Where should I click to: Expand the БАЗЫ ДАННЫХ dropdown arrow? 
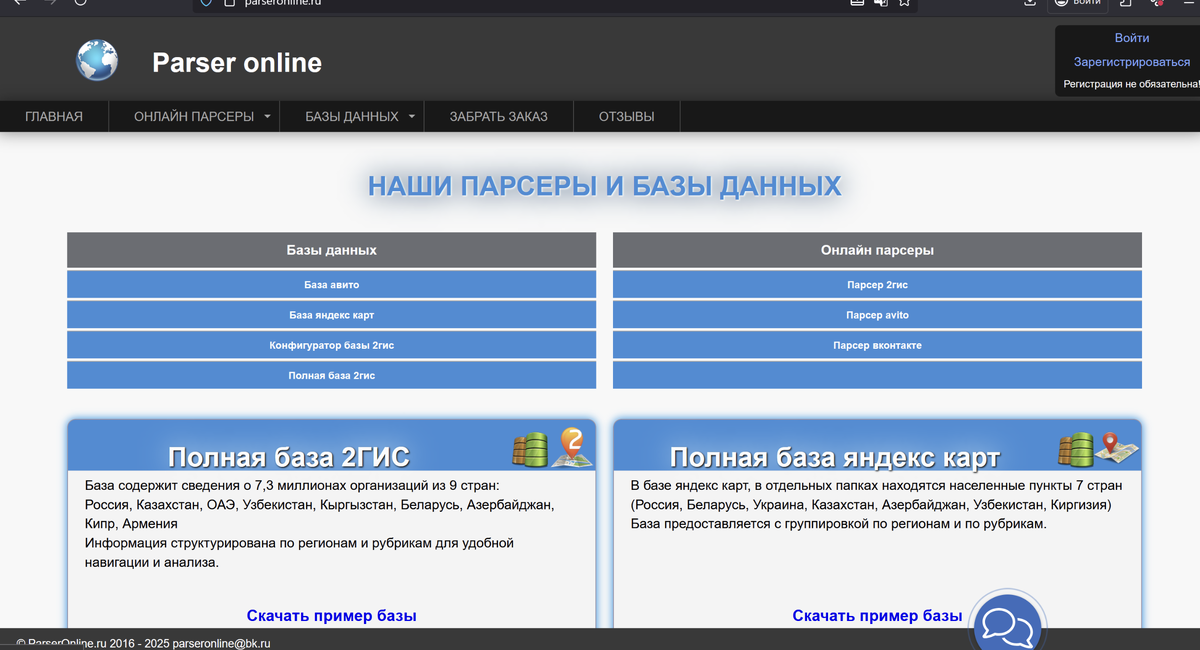[411, 117]
